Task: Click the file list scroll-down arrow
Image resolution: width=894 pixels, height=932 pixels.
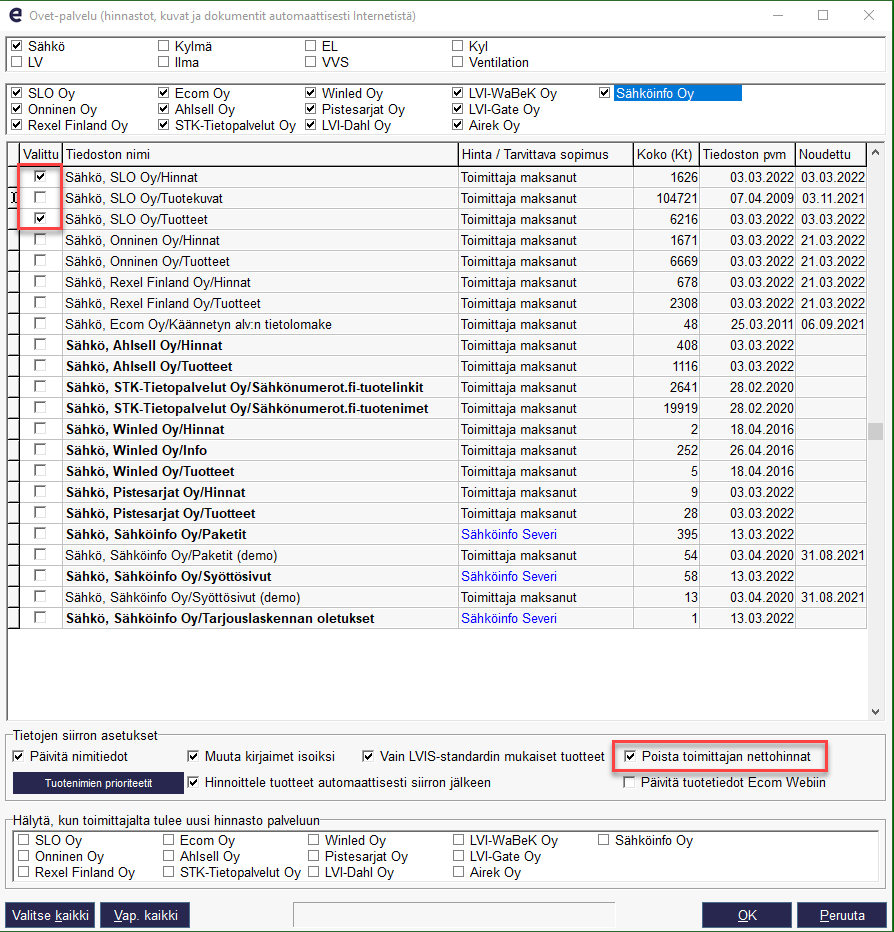Action: [875, 711]
